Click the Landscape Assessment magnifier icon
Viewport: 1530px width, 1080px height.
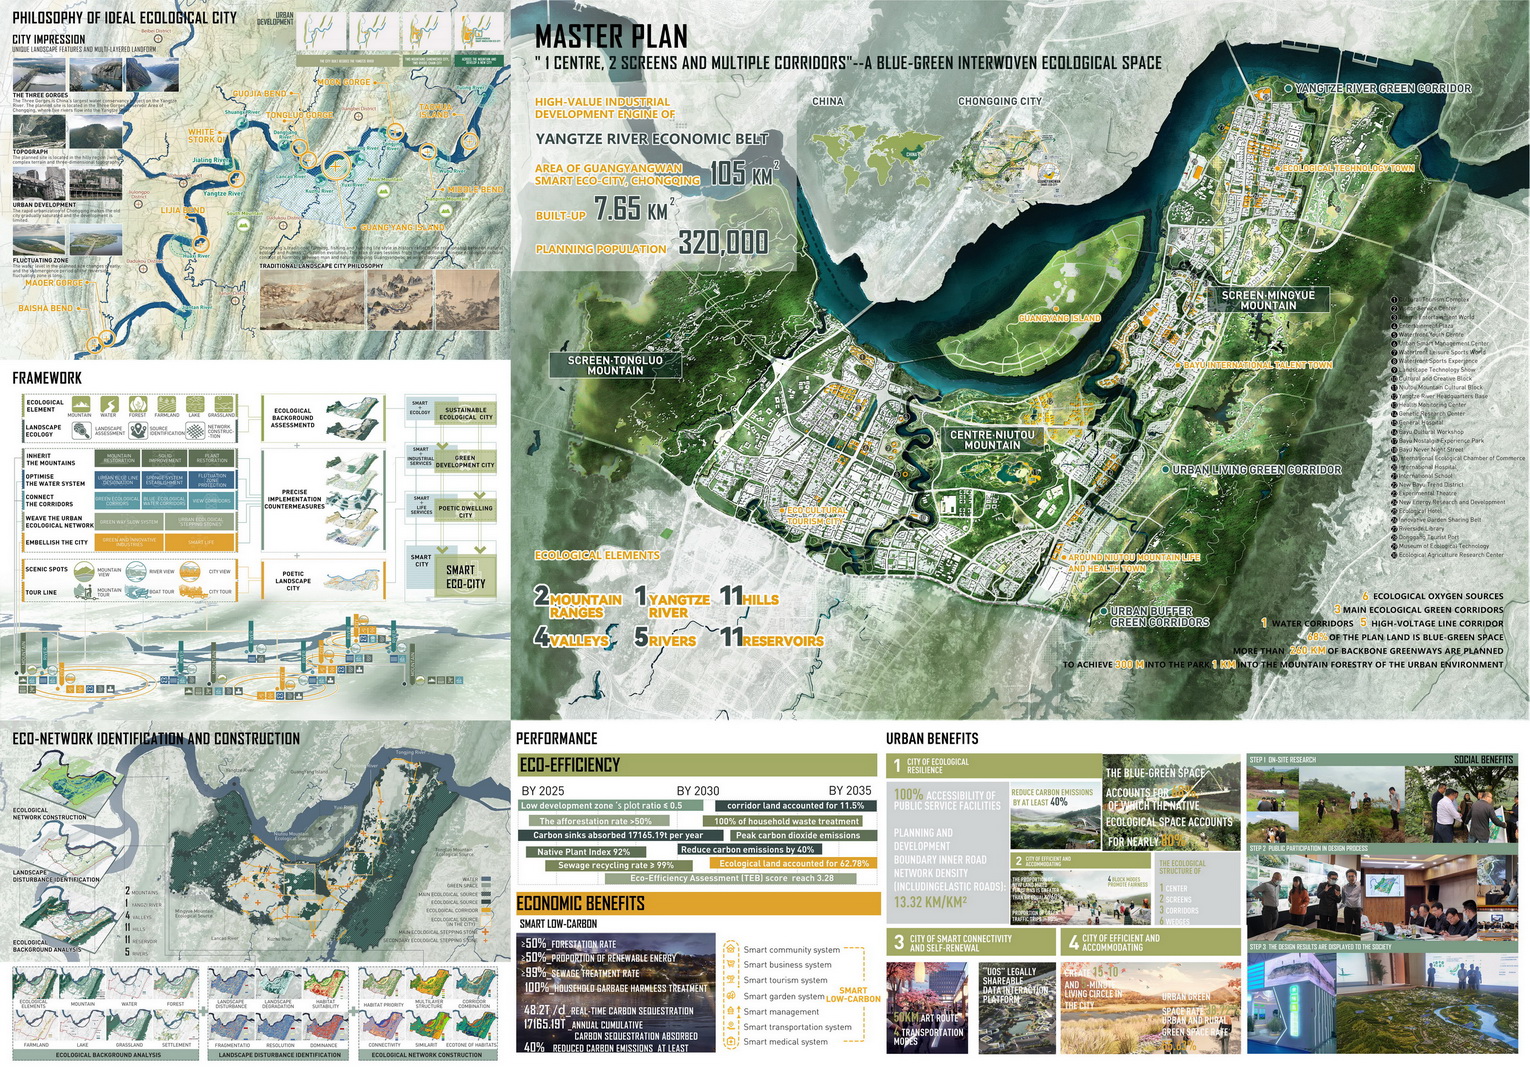point(81,430)
